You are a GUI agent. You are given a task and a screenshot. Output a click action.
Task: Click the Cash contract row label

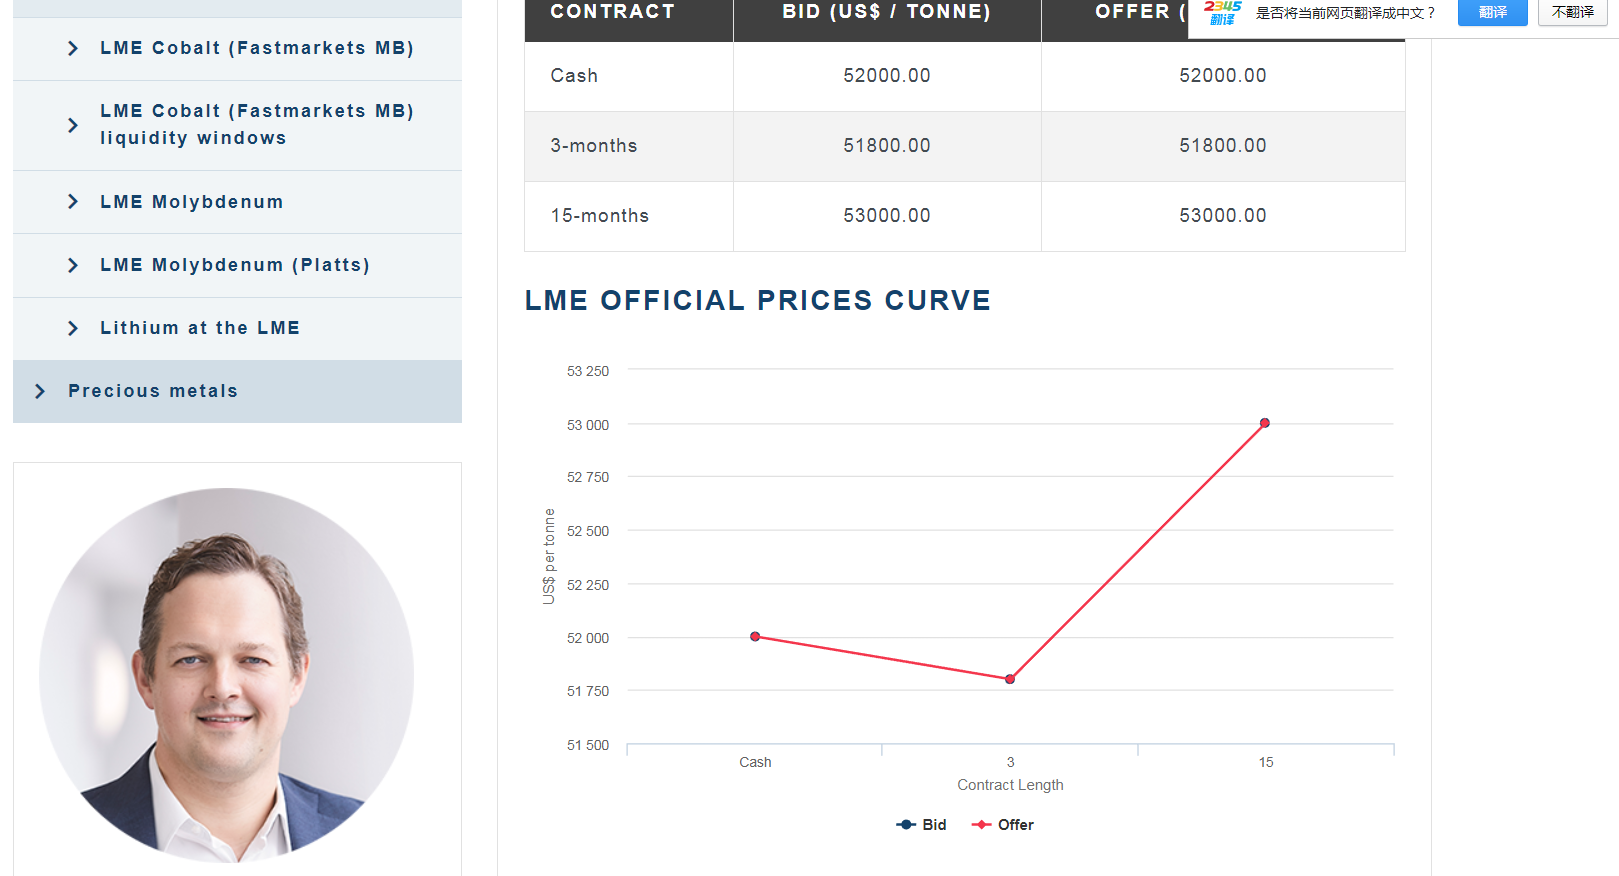[x=574, y=76]
